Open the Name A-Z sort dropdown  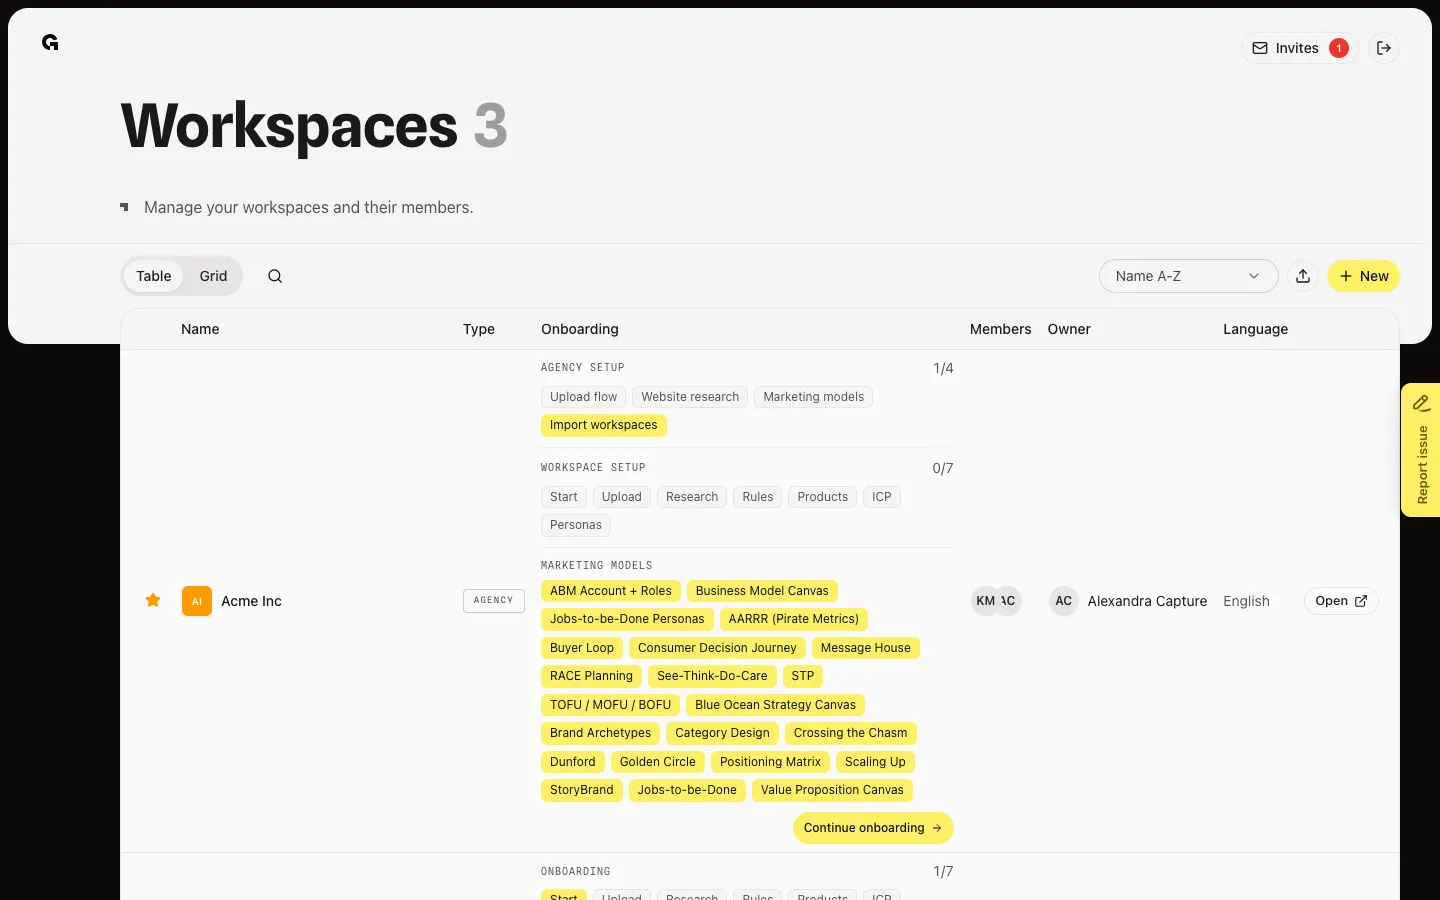[1188, 276]
